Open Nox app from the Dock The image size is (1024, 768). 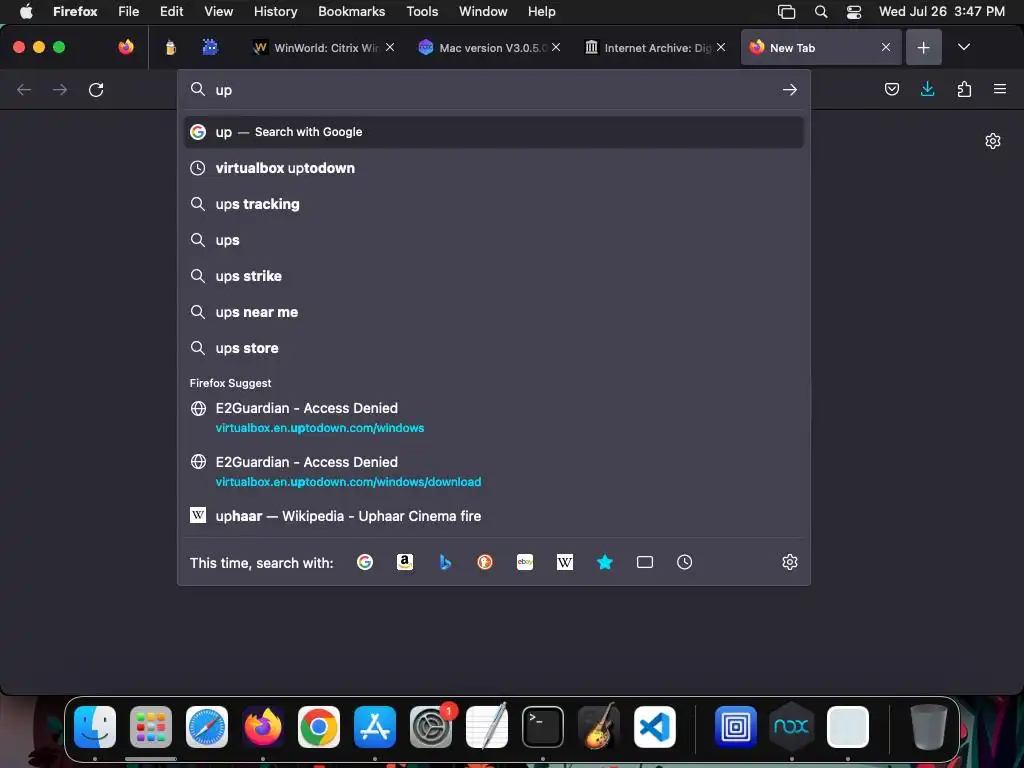[791, 727]
